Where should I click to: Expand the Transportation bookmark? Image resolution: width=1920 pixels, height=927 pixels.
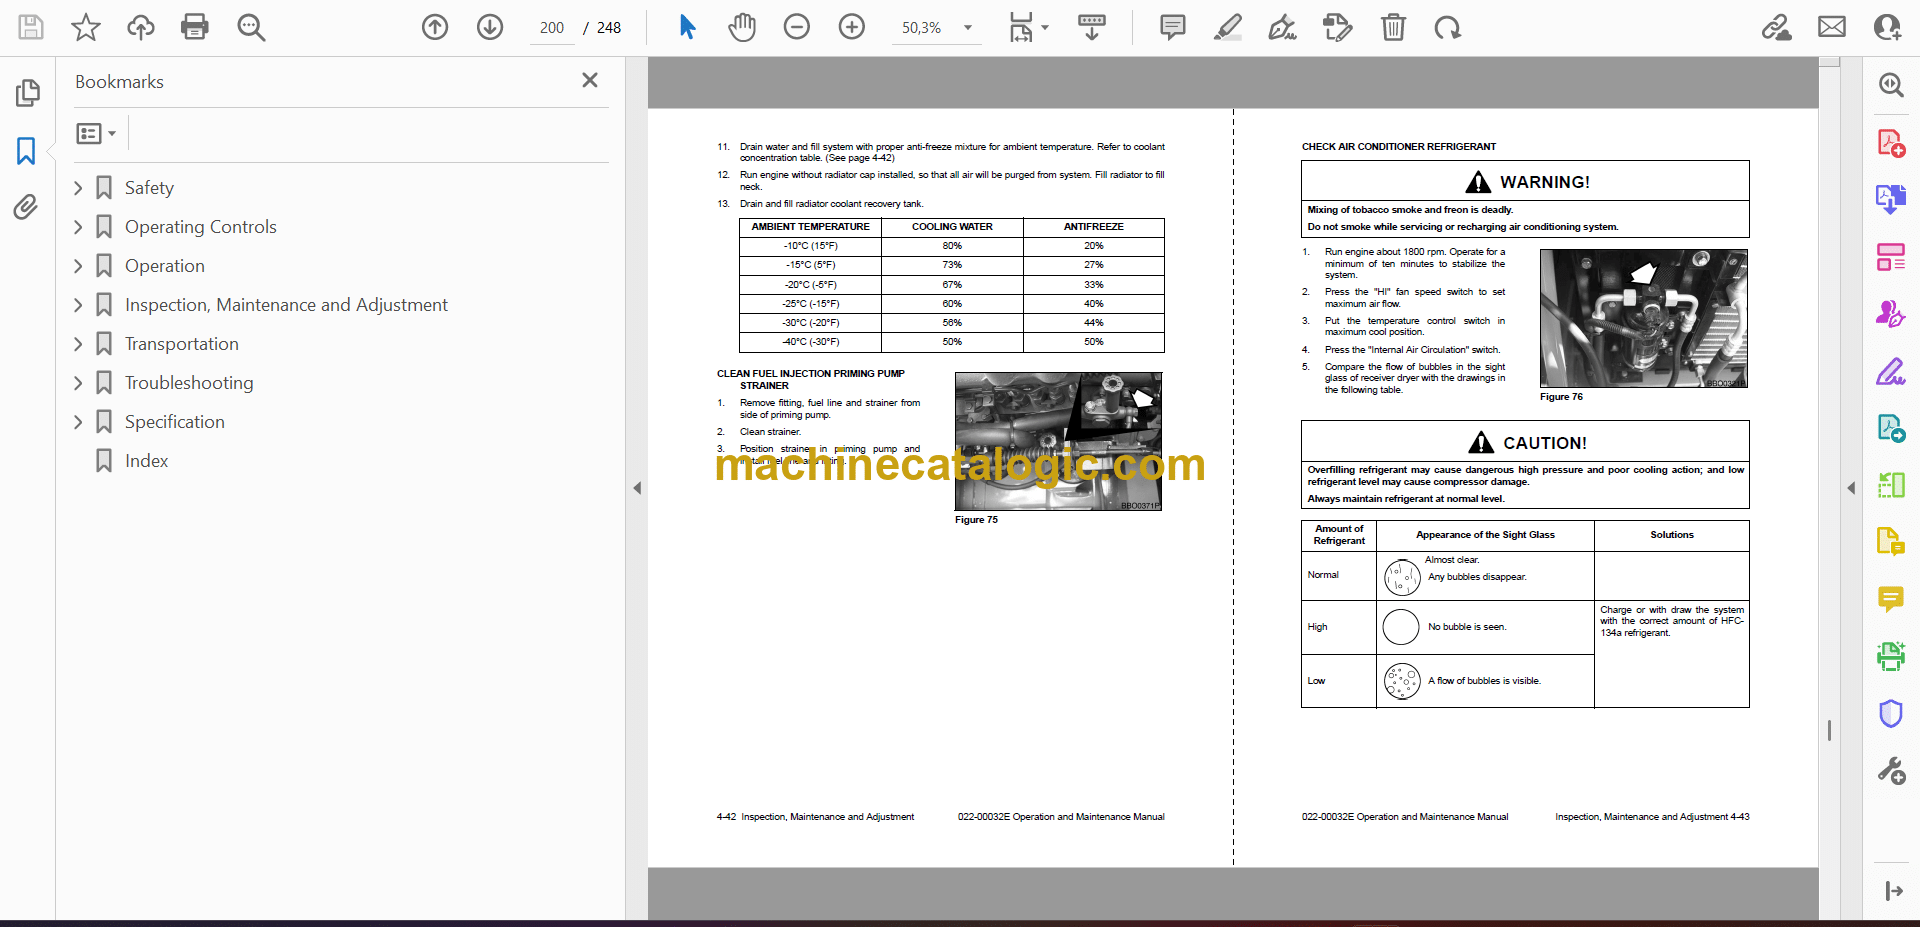[78, 344]
